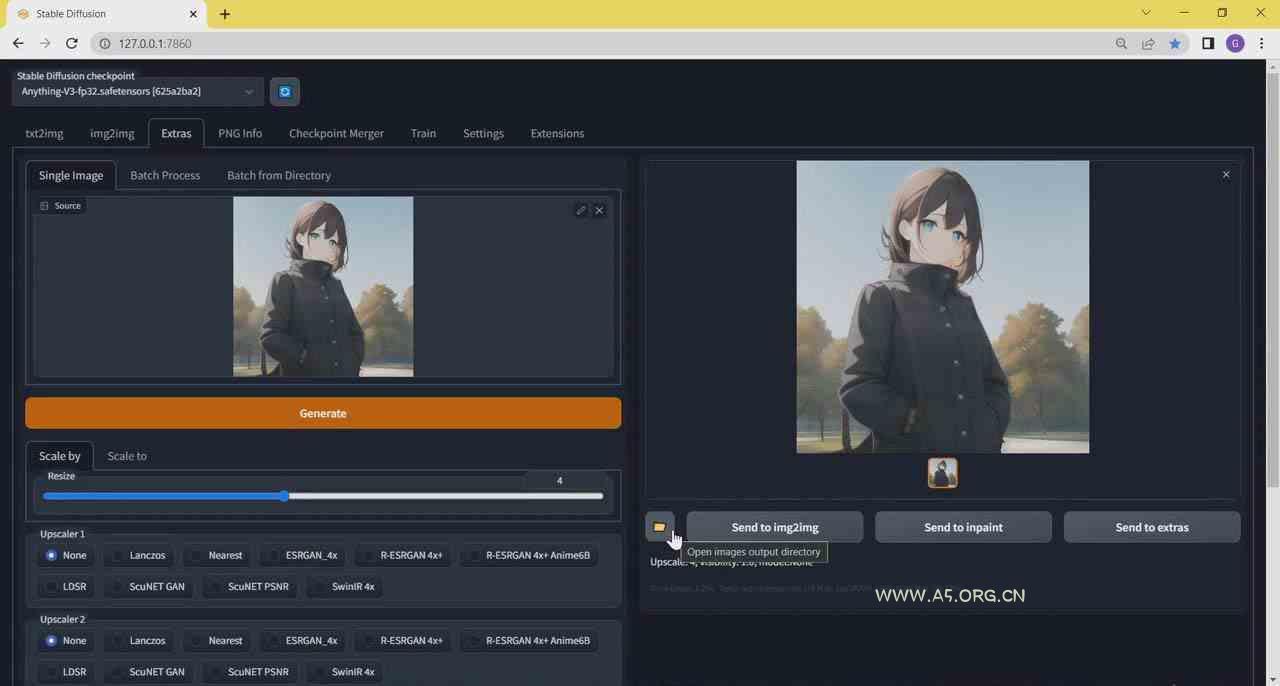This screenshot has width=1280, height=686.
Task: Switch to the PNG Info tab
Action: click(240, 133)
